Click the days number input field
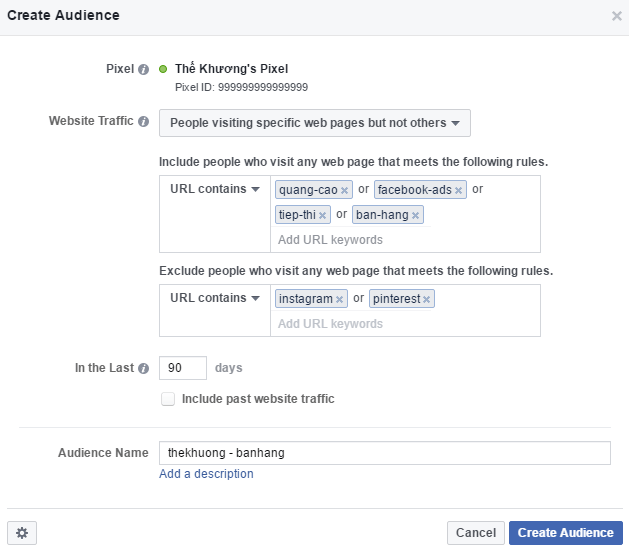Screen dimensions: 629x552 coord(183,368)
